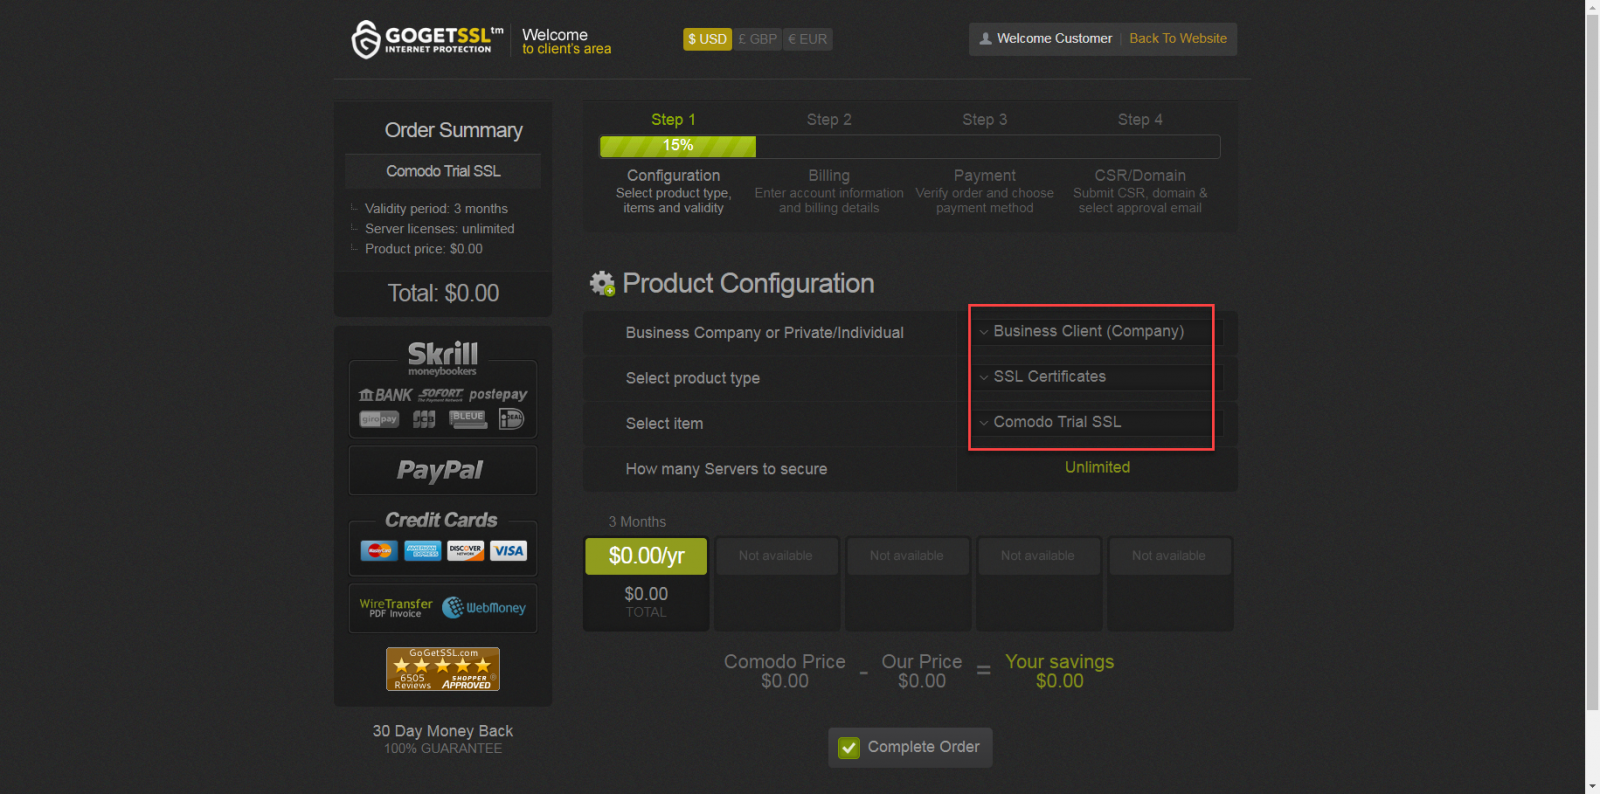Click the Select item label
This screenshot has height=794, width=1600.
[x=664, y=424]
